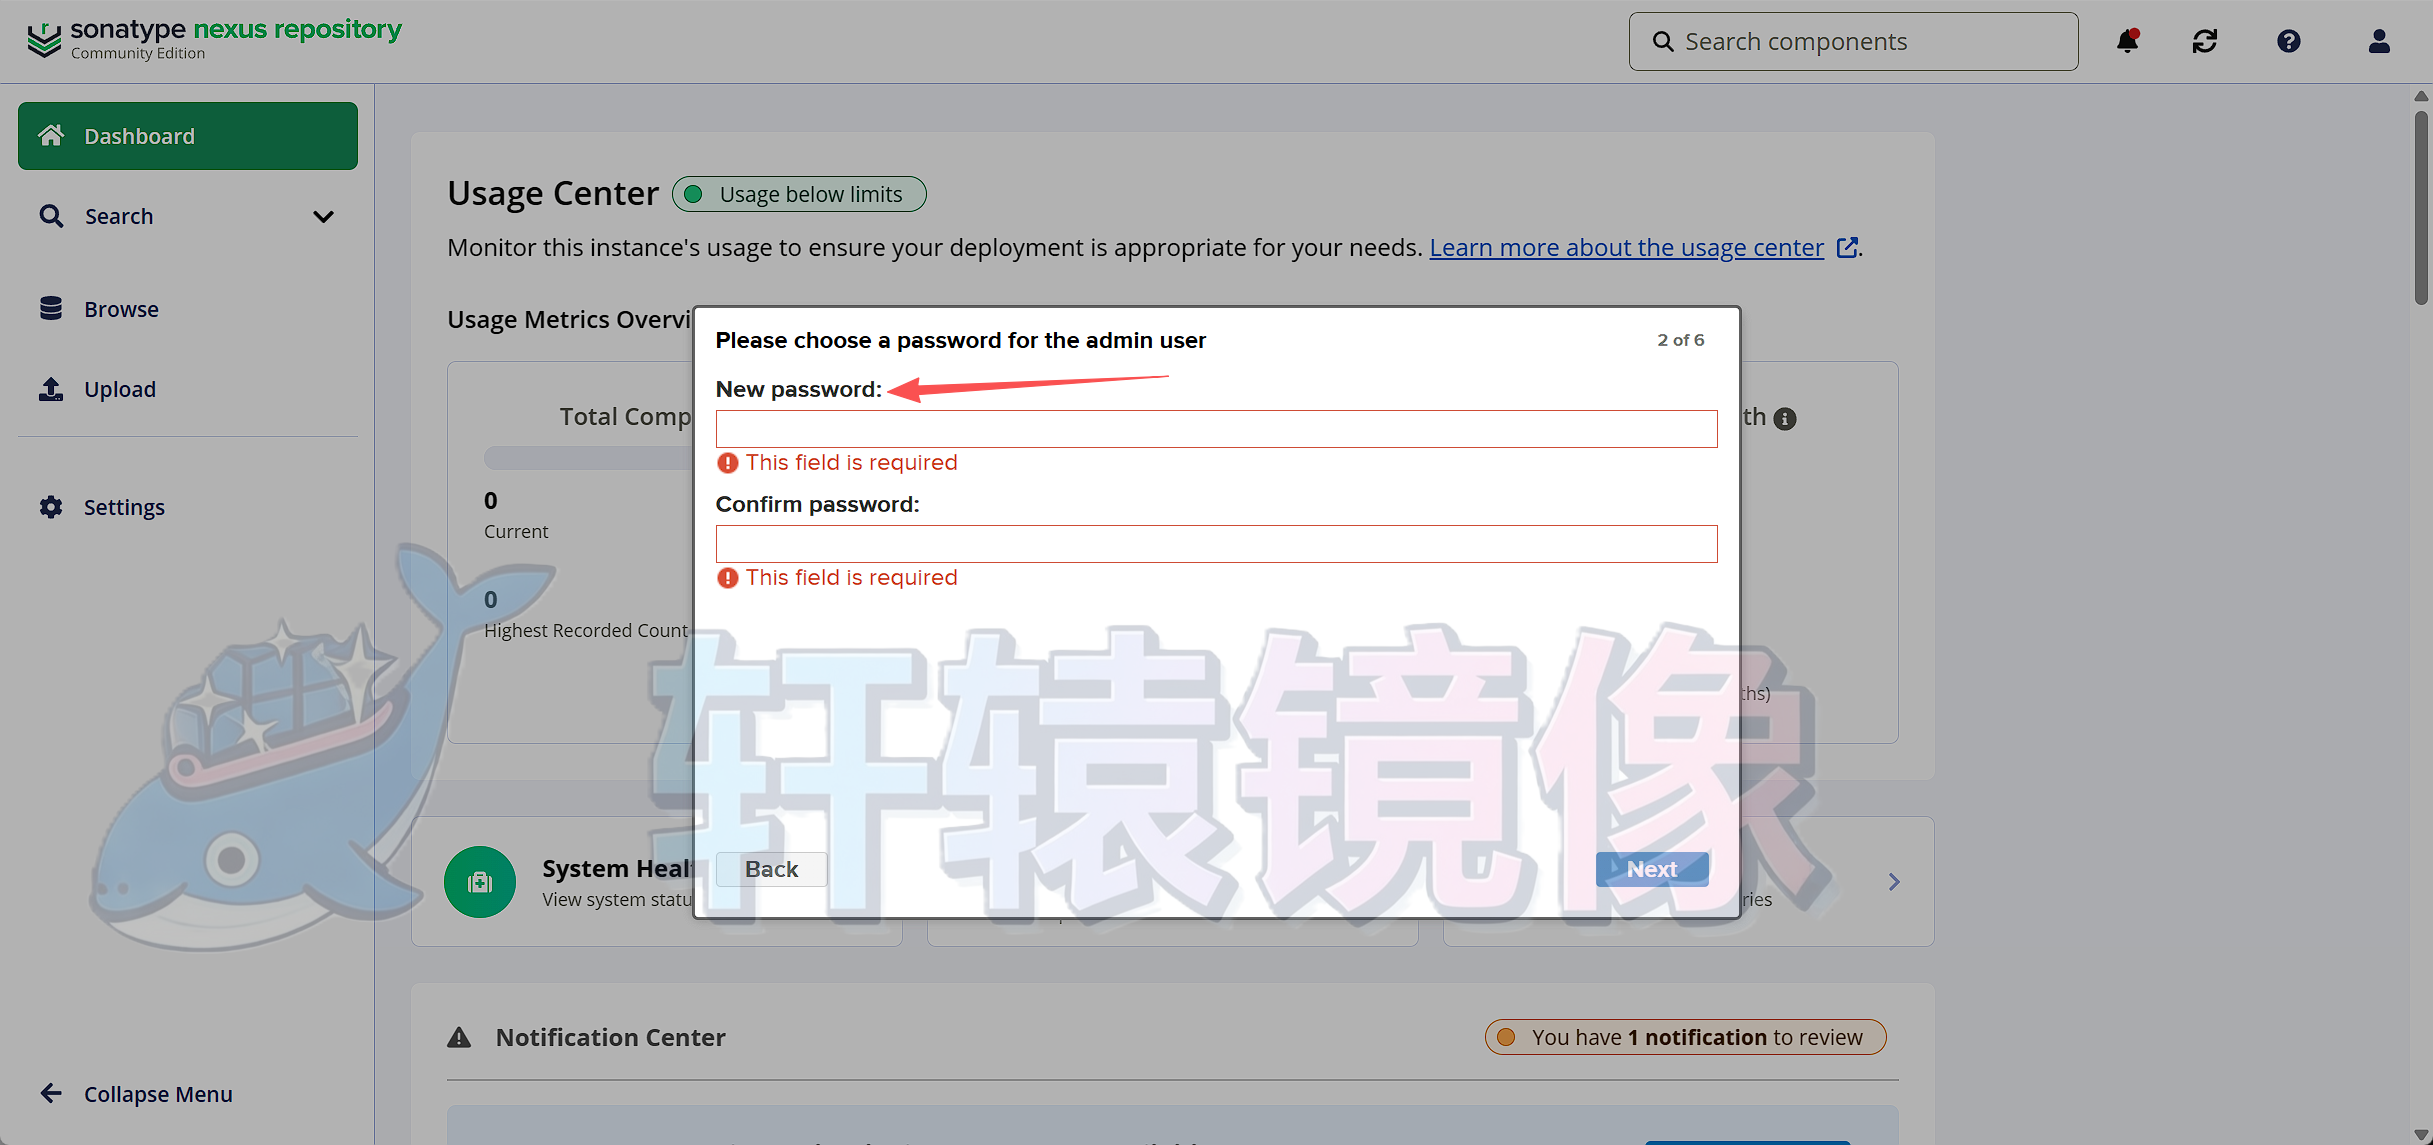The width and height of the screenshot is (2433, 1145).
Task: Open the user profile icon
Action: click(x=2379, y=41)
